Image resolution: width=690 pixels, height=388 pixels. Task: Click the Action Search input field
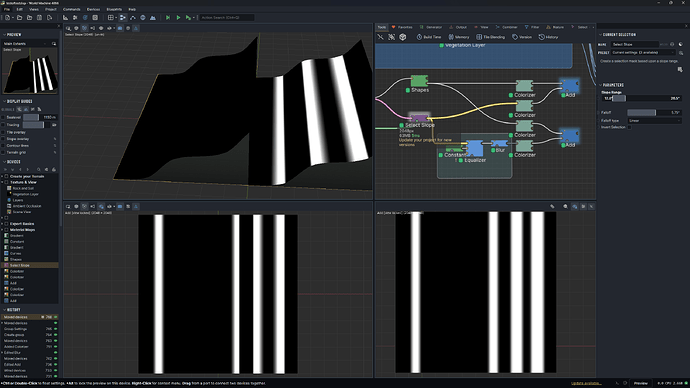tap(226, 18)
